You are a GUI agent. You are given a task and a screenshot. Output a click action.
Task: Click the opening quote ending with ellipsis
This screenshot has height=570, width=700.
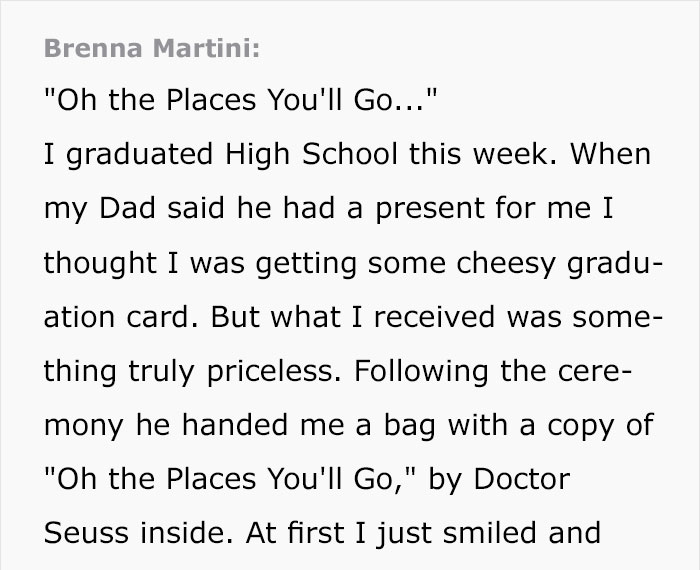click(240, 102)
